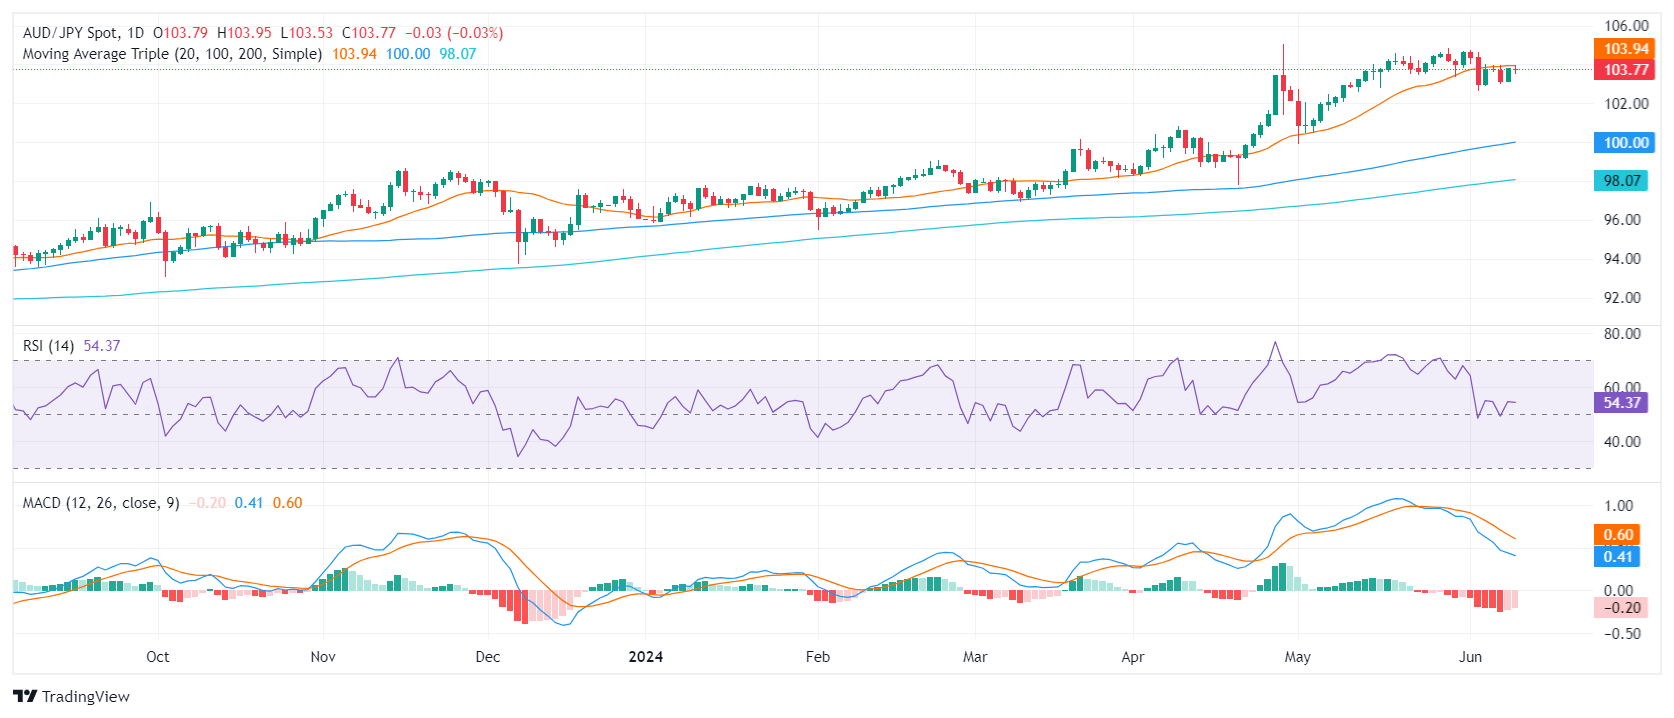
Task: Click the 80.00 level on RSI scale
Action: tap(1622, 334)
